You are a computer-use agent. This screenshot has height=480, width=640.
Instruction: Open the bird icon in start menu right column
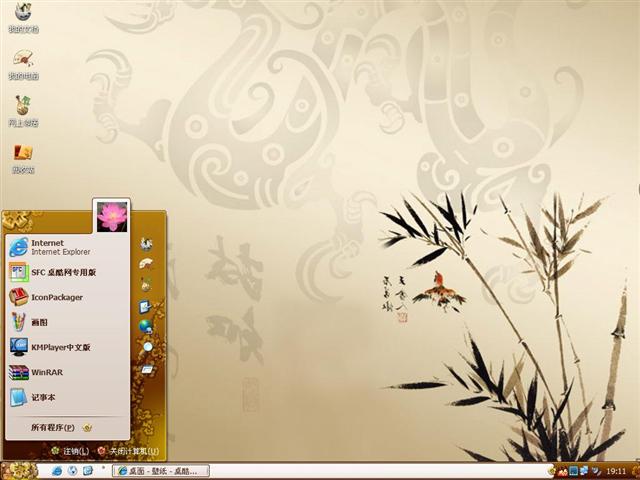146,244
